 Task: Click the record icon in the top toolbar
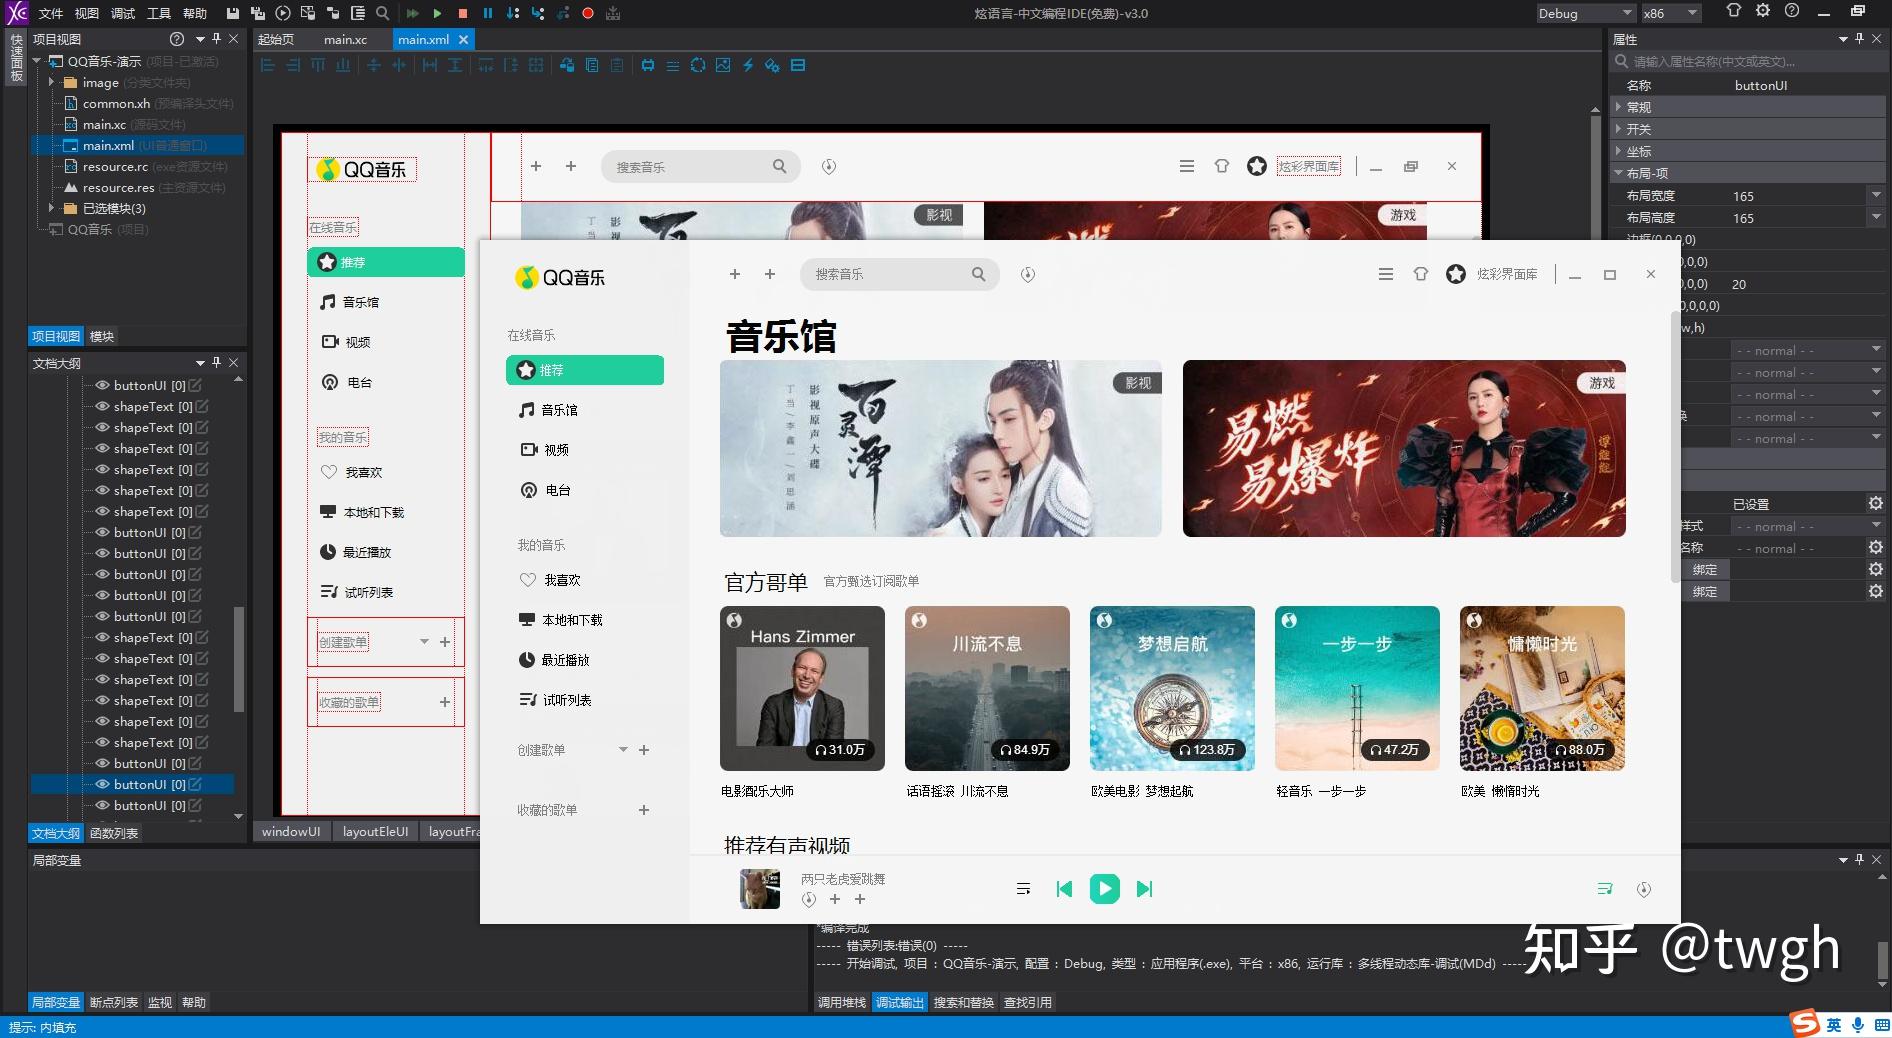click(x=586, y=13)
